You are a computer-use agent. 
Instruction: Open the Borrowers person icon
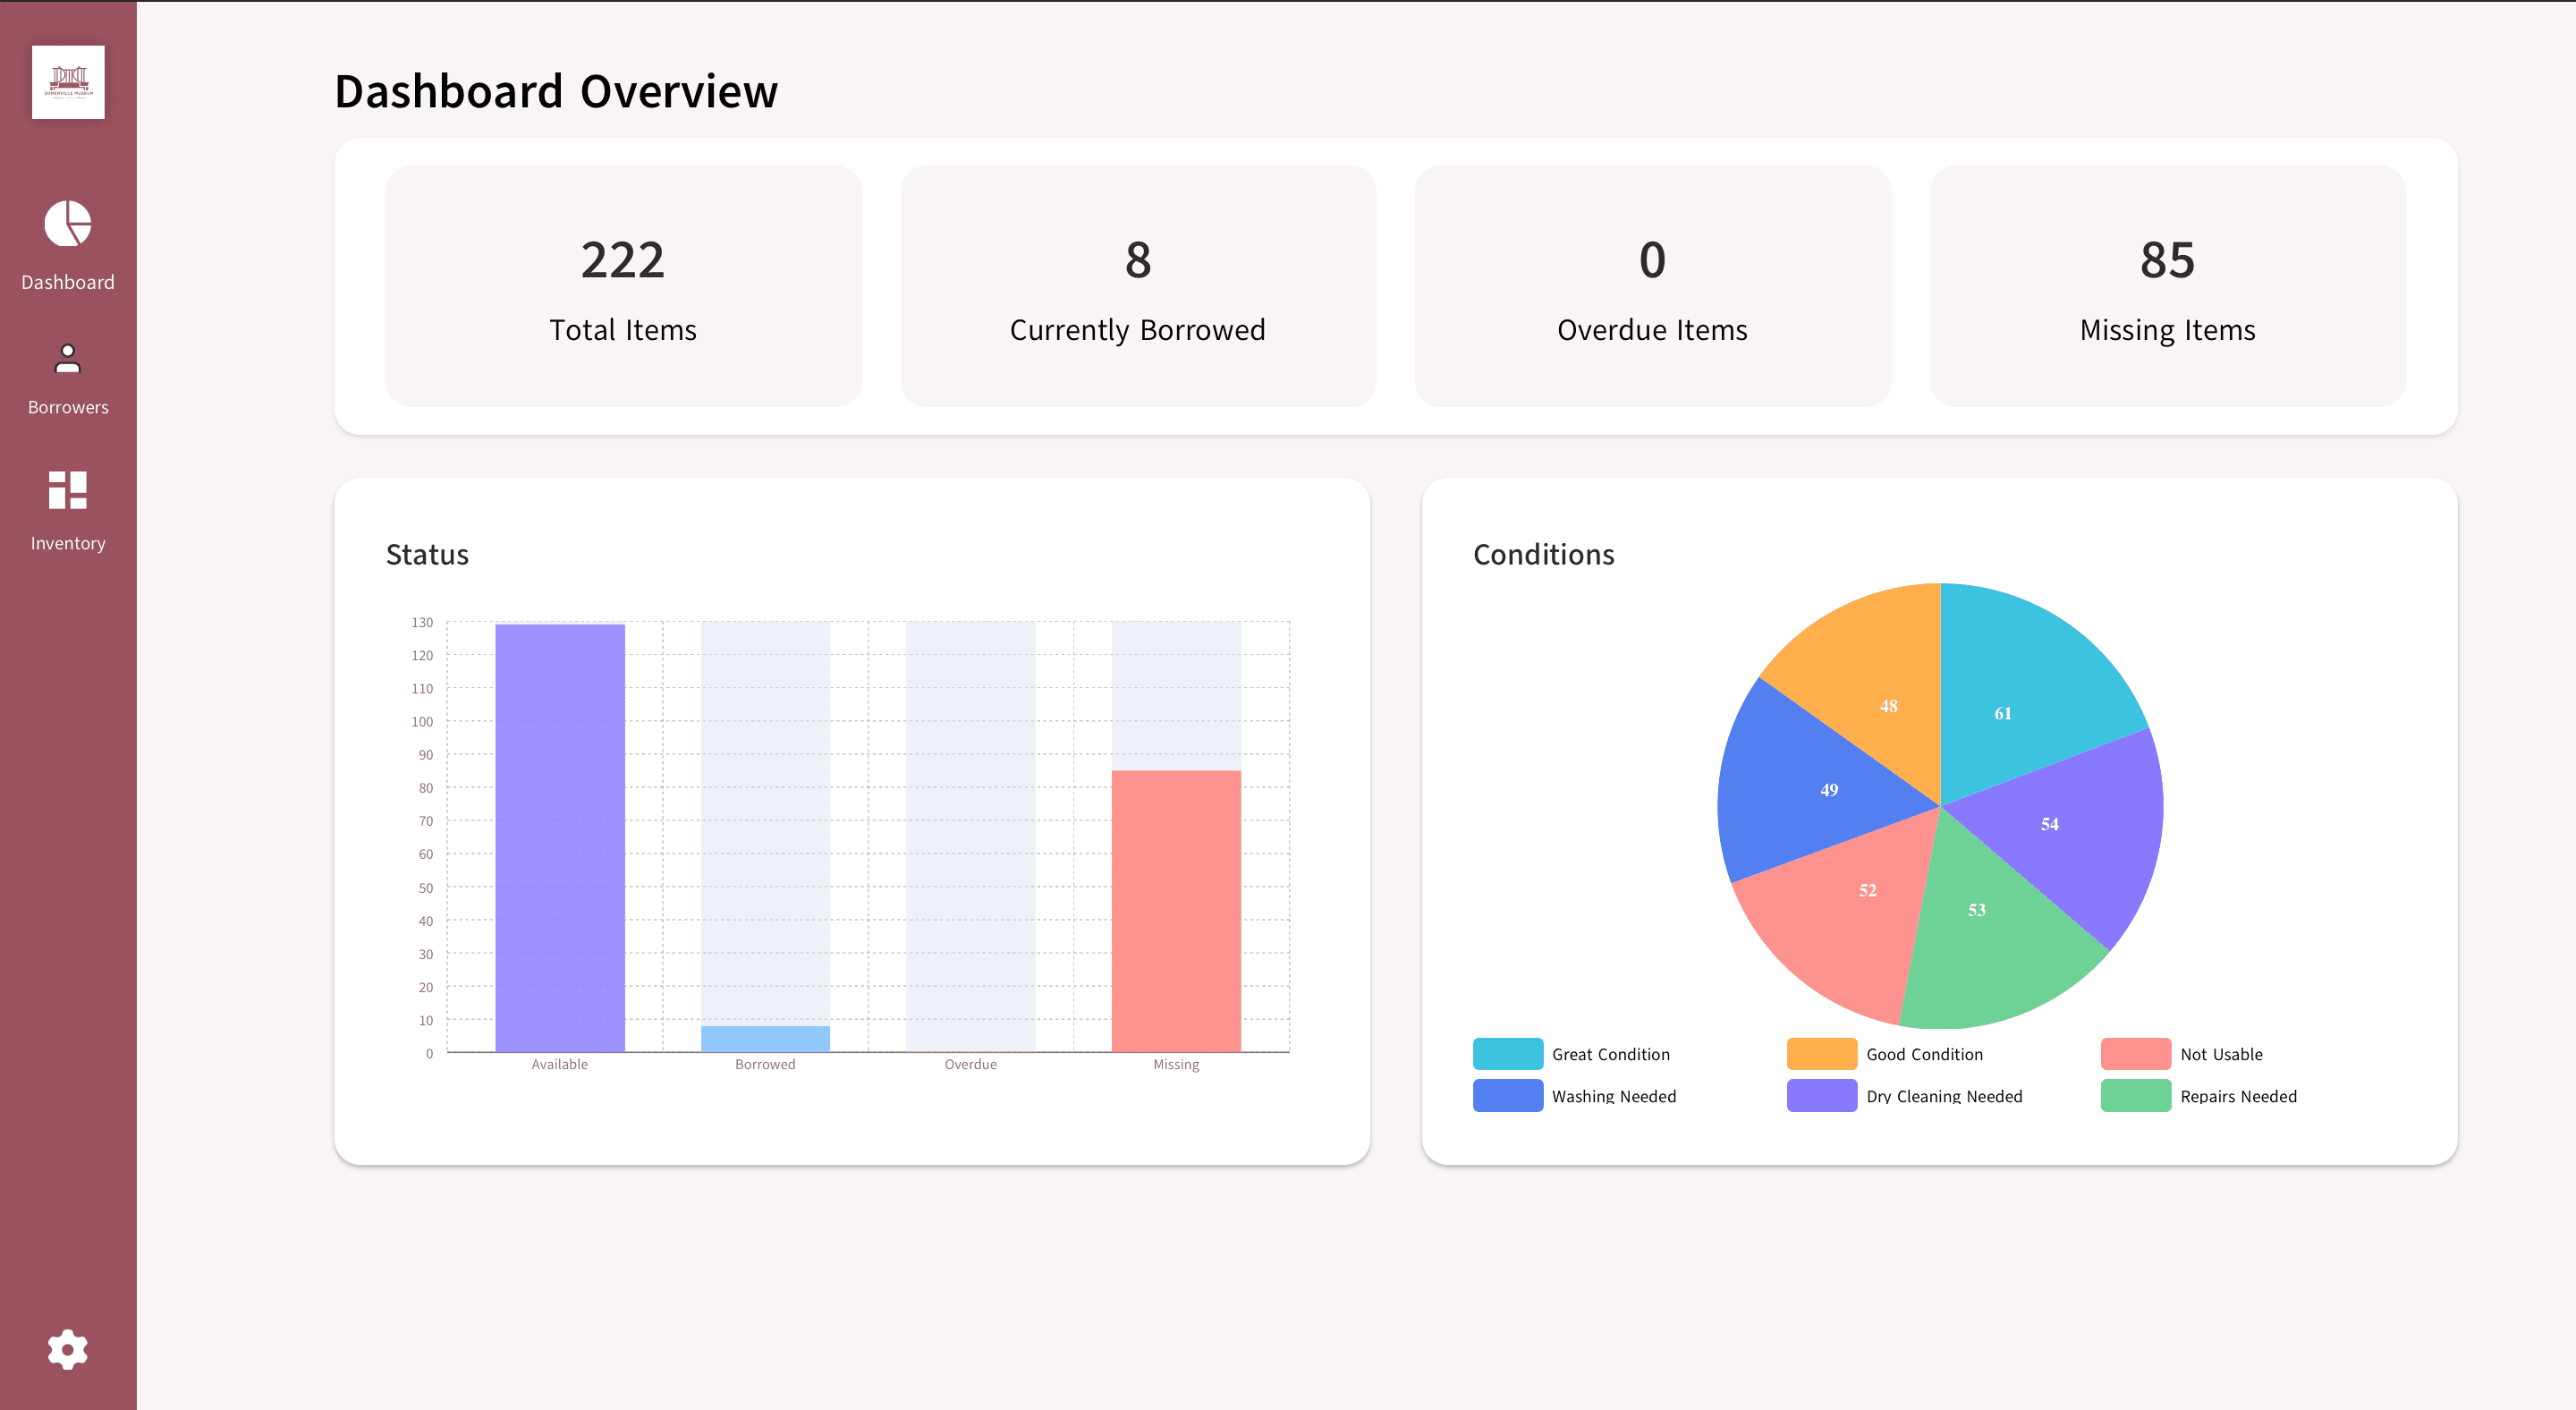tap(68, 358)
